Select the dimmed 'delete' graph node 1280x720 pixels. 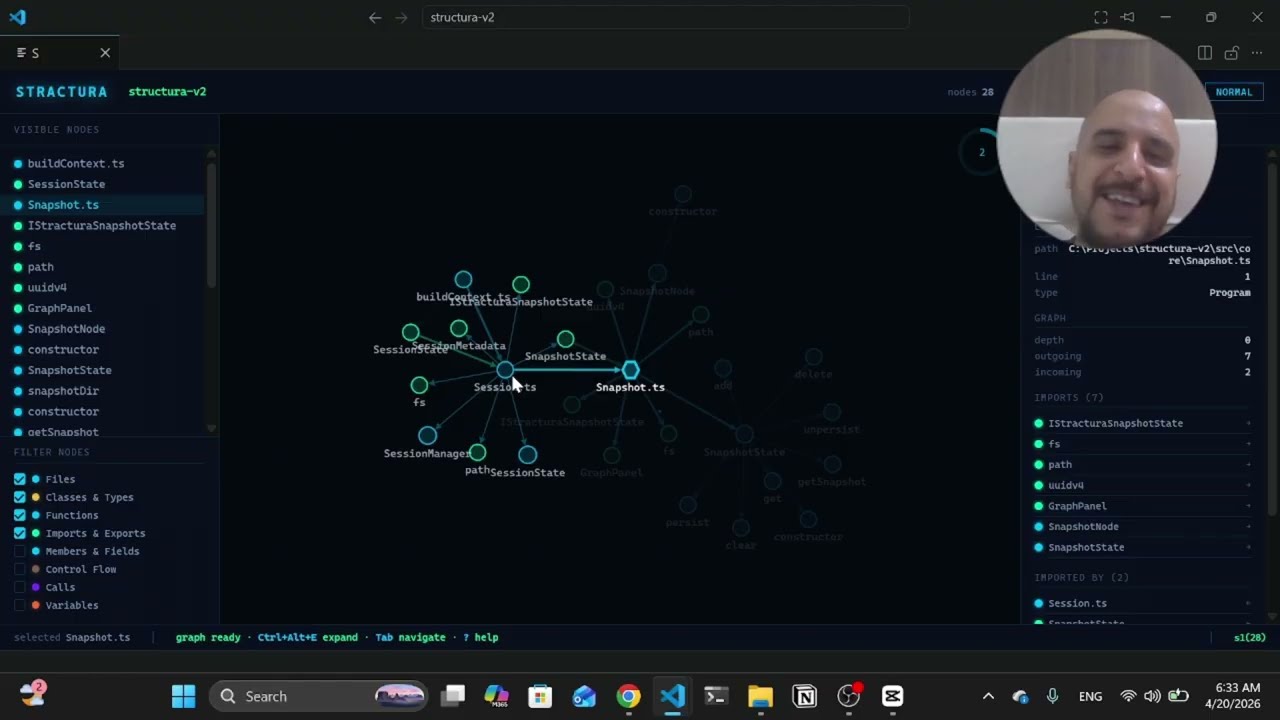813,357
